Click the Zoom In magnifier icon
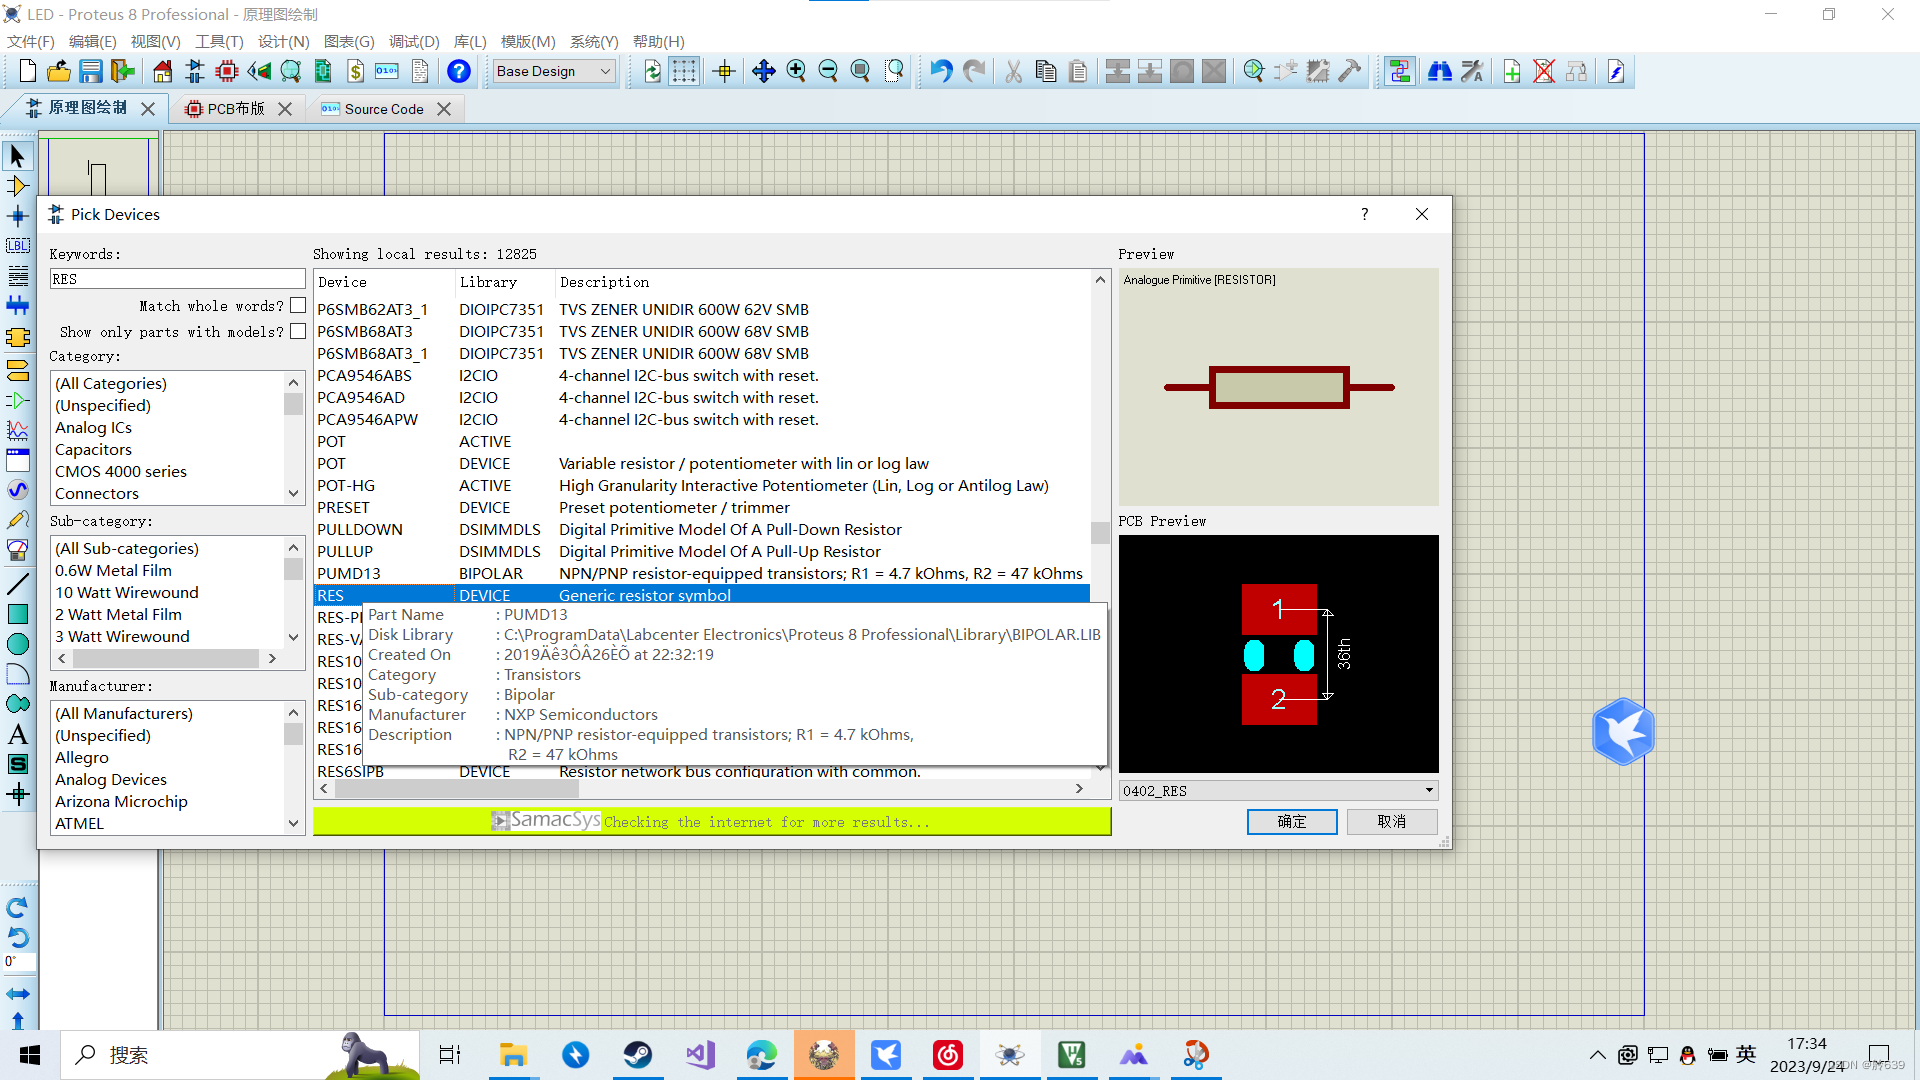 click(796, 71)
